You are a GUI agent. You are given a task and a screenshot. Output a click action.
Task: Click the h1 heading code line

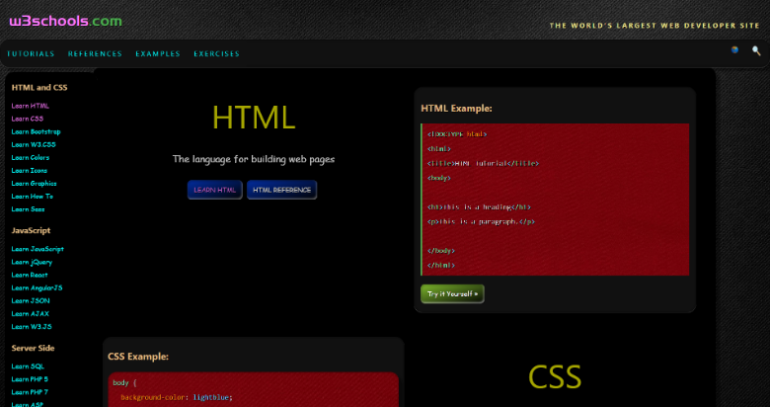pos(479,207)
